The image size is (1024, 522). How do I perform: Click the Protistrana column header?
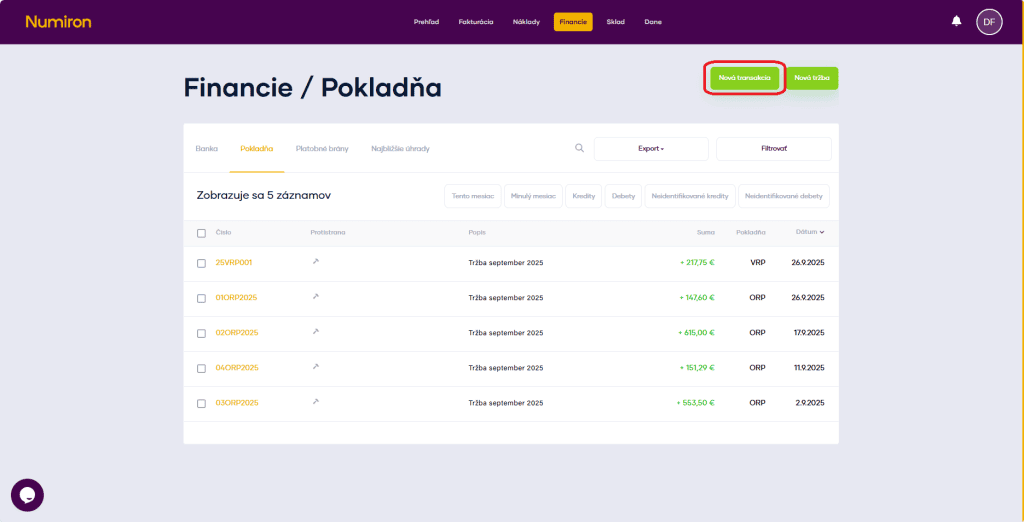coord(328,233)
